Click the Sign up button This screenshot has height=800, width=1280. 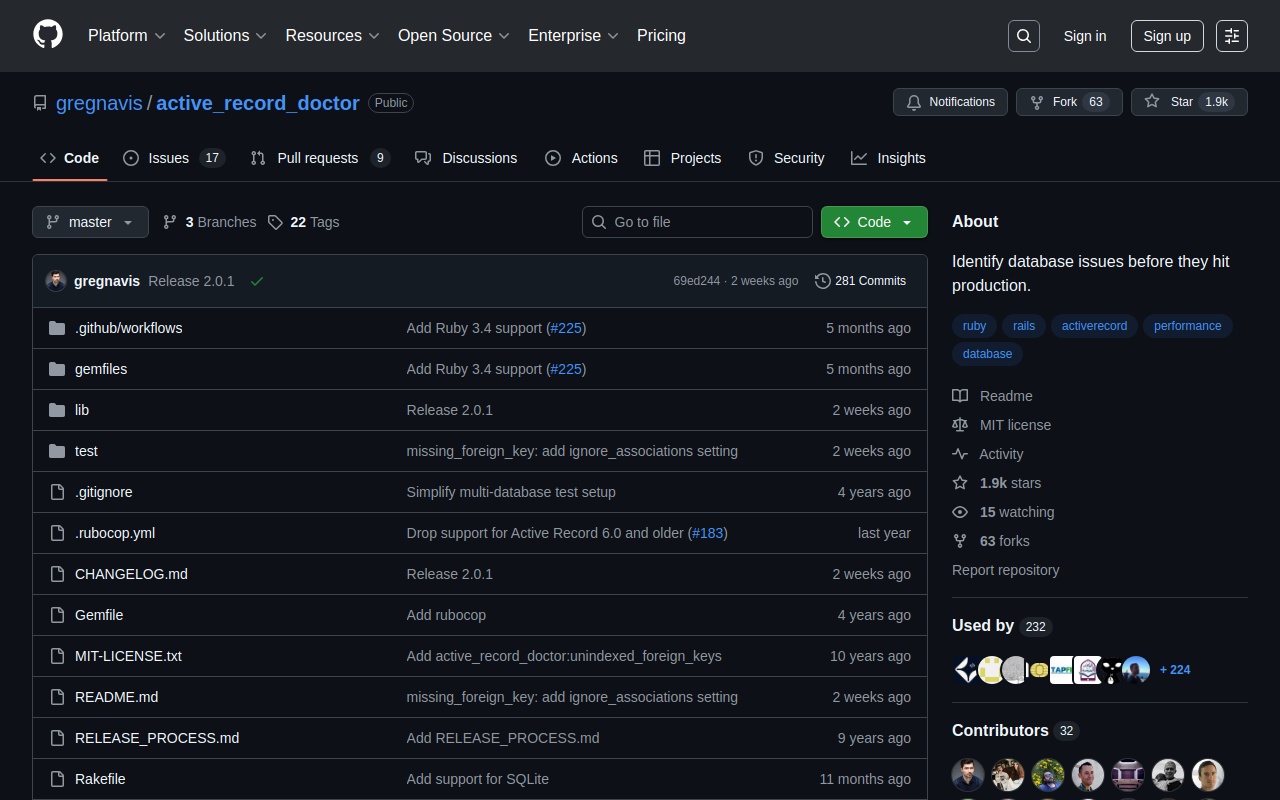pos(1166,35)
